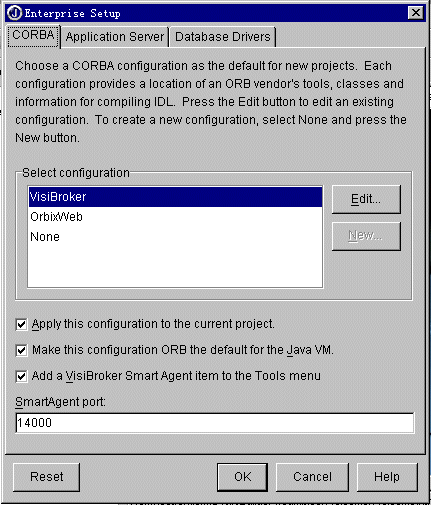Close the Enterprise Setup dialog
The width and height of the screenshot is (431, 505).
coord(416,13)
